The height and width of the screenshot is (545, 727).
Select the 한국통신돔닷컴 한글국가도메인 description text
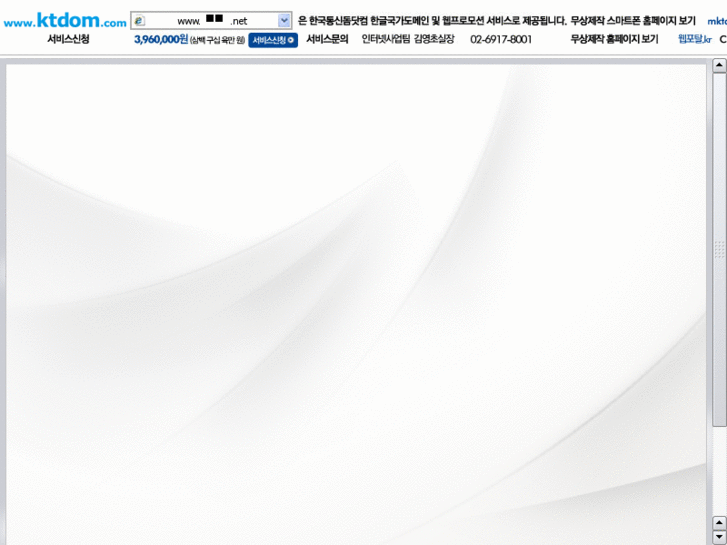[433, 21]
